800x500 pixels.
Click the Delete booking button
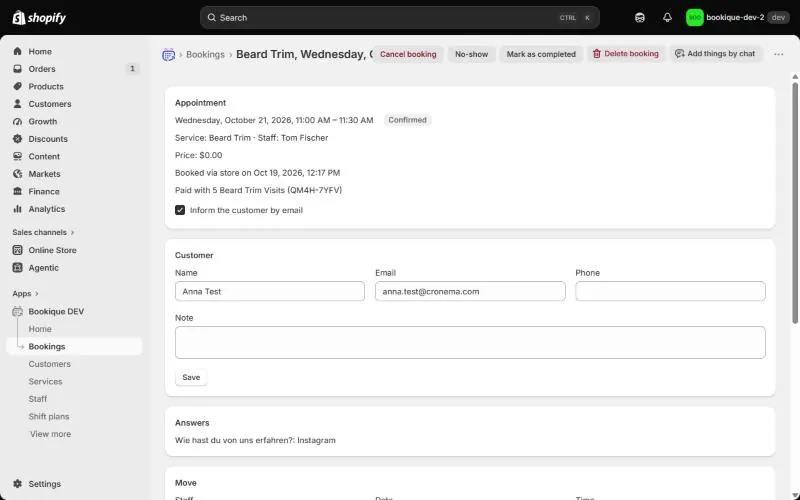pos(626,54)
